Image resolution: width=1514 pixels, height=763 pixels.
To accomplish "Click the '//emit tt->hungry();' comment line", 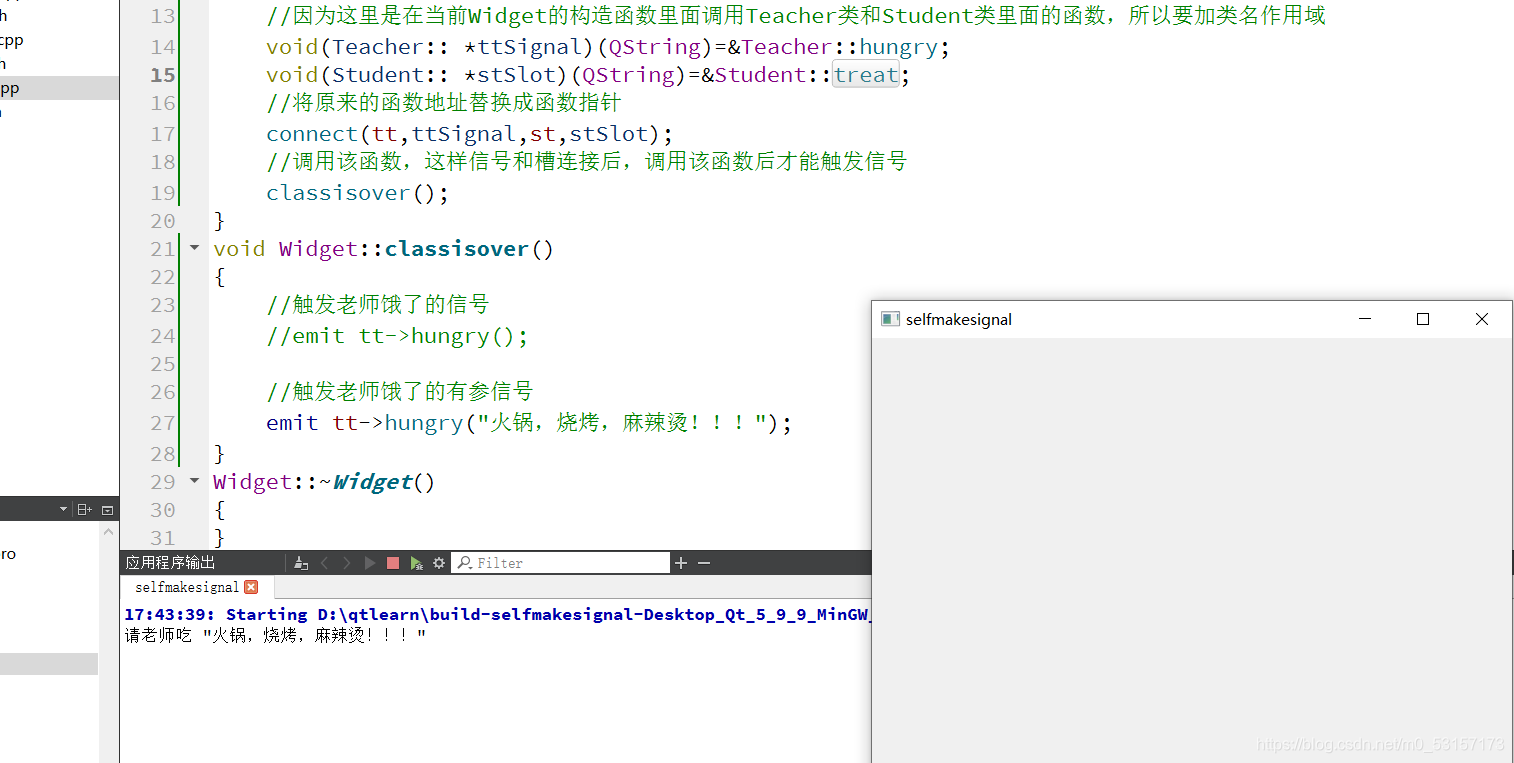I will coord(397,336).
